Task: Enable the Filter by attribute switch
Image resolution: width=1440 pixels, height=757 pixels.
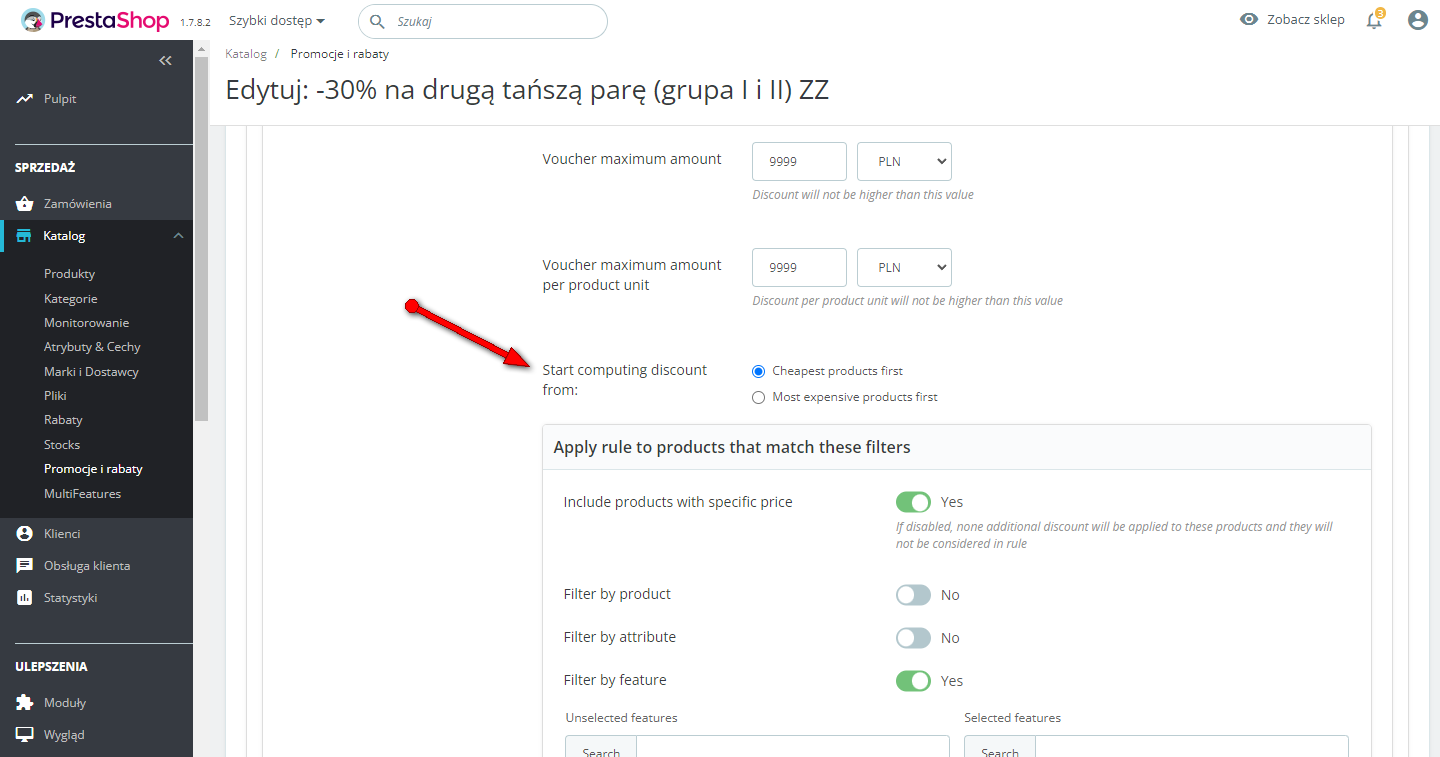Action: [913, 638]
